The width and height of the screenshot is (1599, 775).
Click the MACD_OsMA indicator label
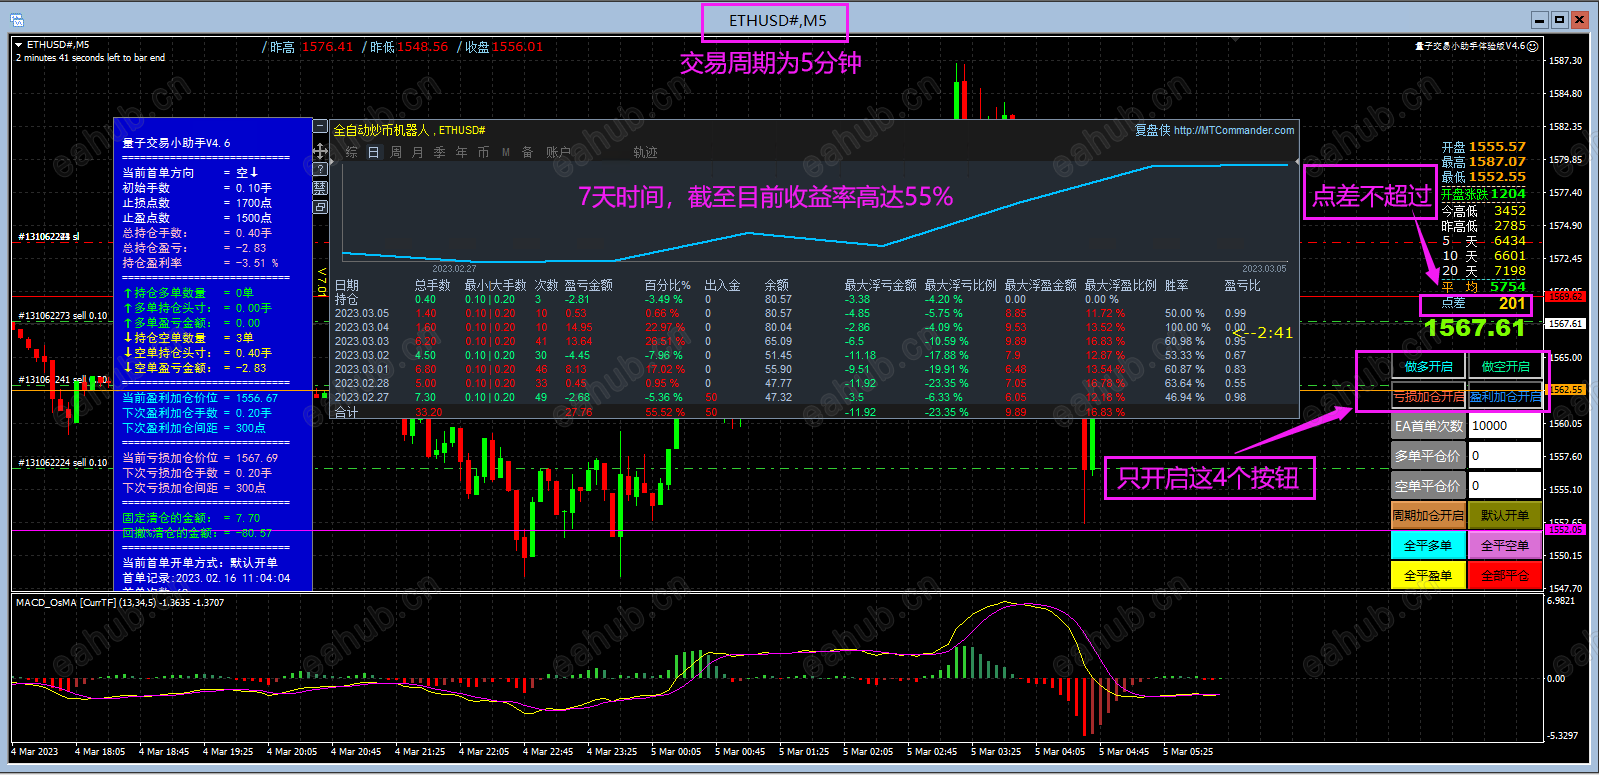click(x=120, y=603)
